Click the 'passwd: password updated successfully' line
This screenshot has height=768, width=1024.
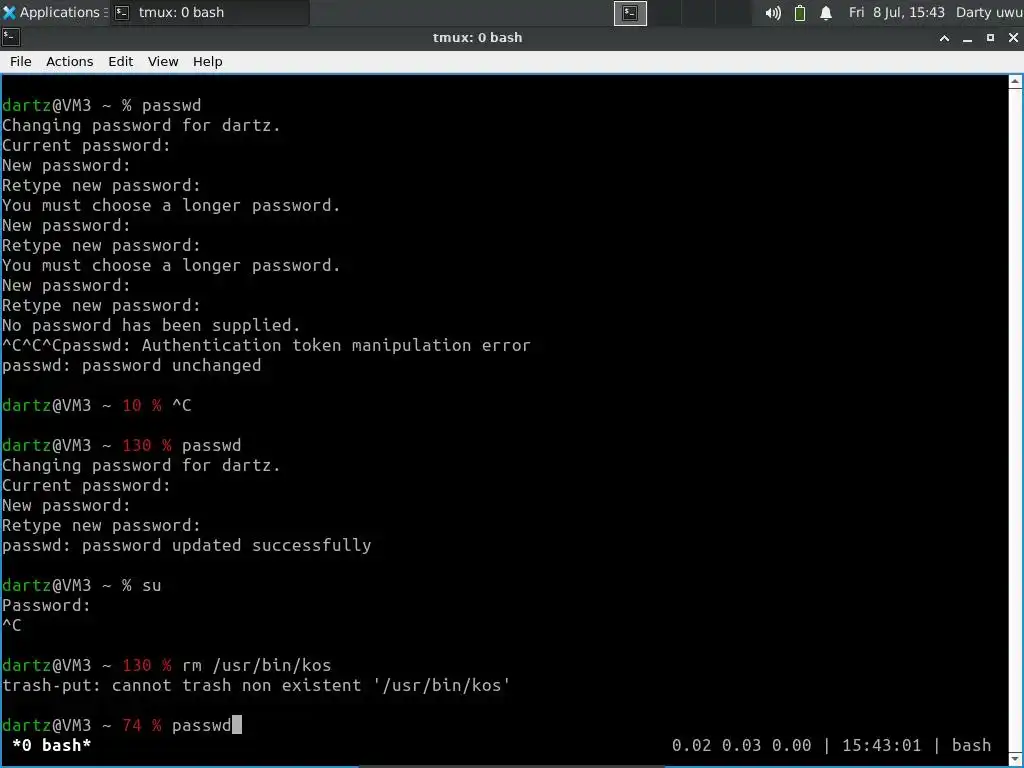[187, 545]
